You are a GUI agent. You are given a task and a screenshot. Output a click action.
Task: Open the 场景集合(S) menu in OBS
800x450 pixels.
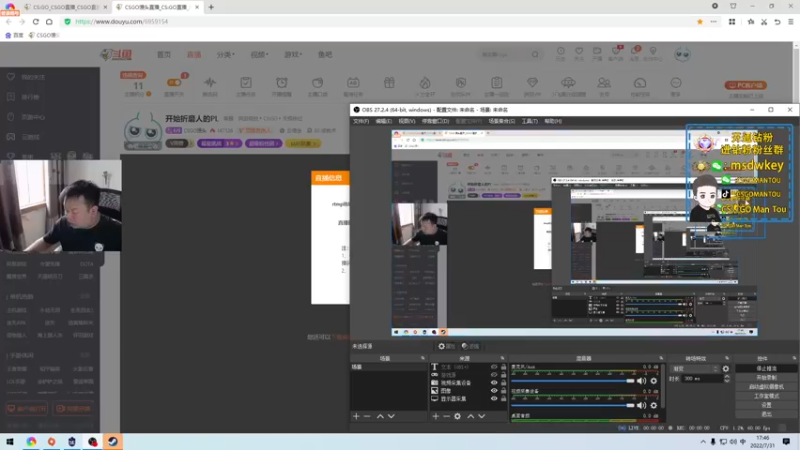click(x=502, y=121)
